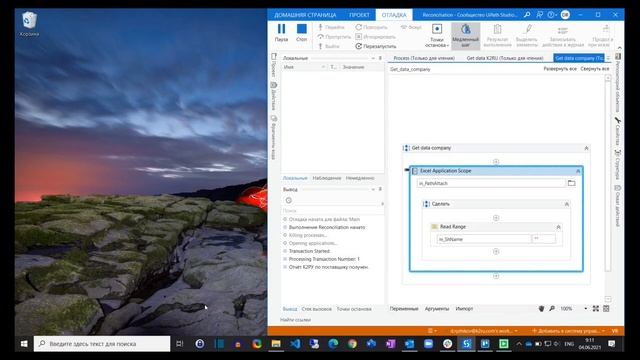Click the Перейти step-into button
The height and width of the screenshot is (360, 640).
331,27
